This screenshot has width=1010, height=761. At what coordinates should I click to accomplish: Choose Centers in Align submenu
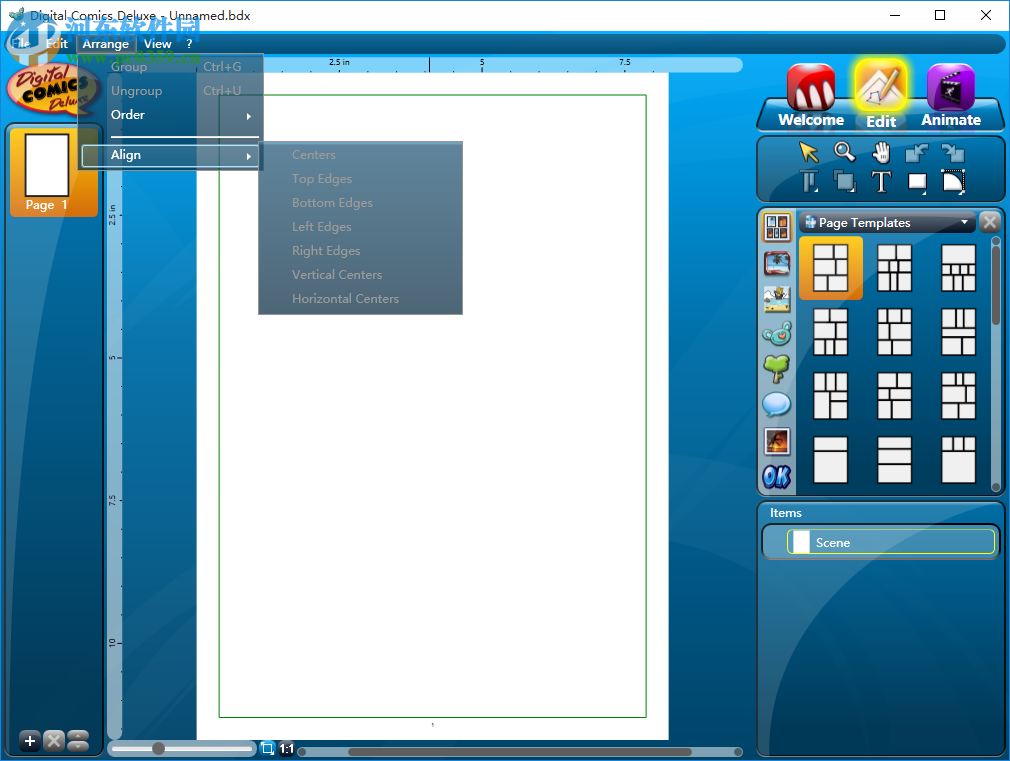tap(360, 155)
